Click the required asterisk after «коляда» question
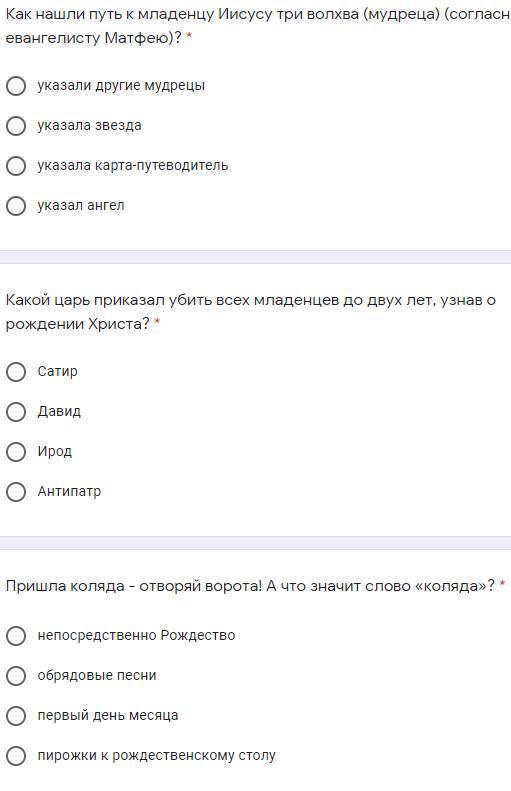 [502, 584]
